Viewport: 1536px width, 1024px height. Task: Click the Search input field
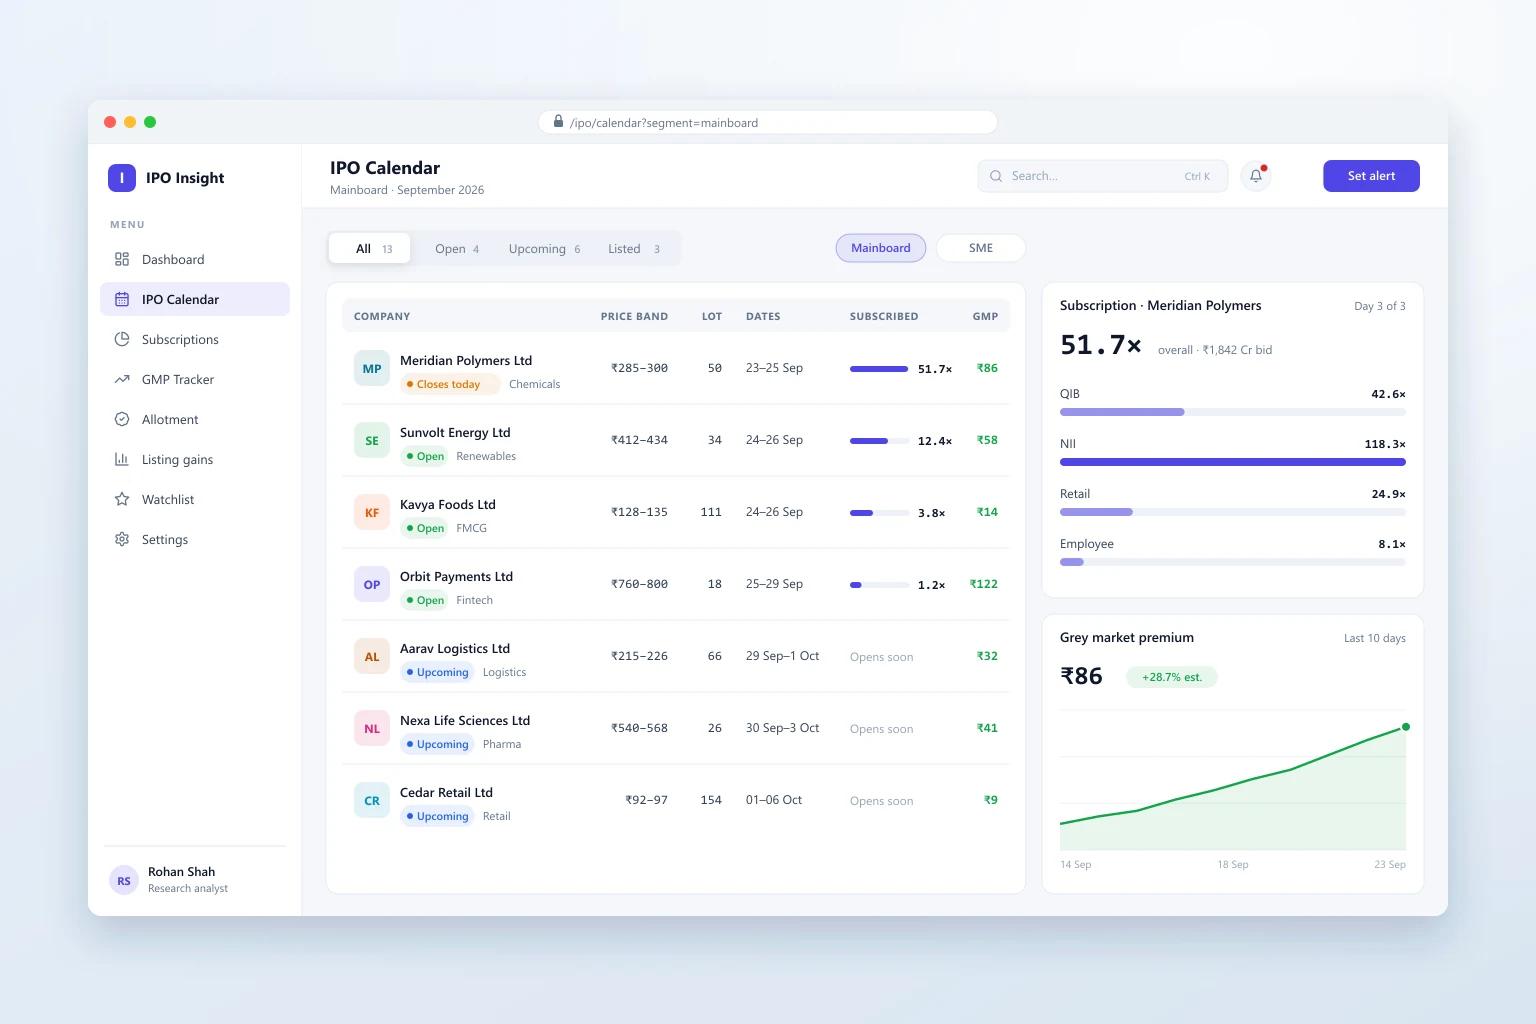click(1103, 176)
